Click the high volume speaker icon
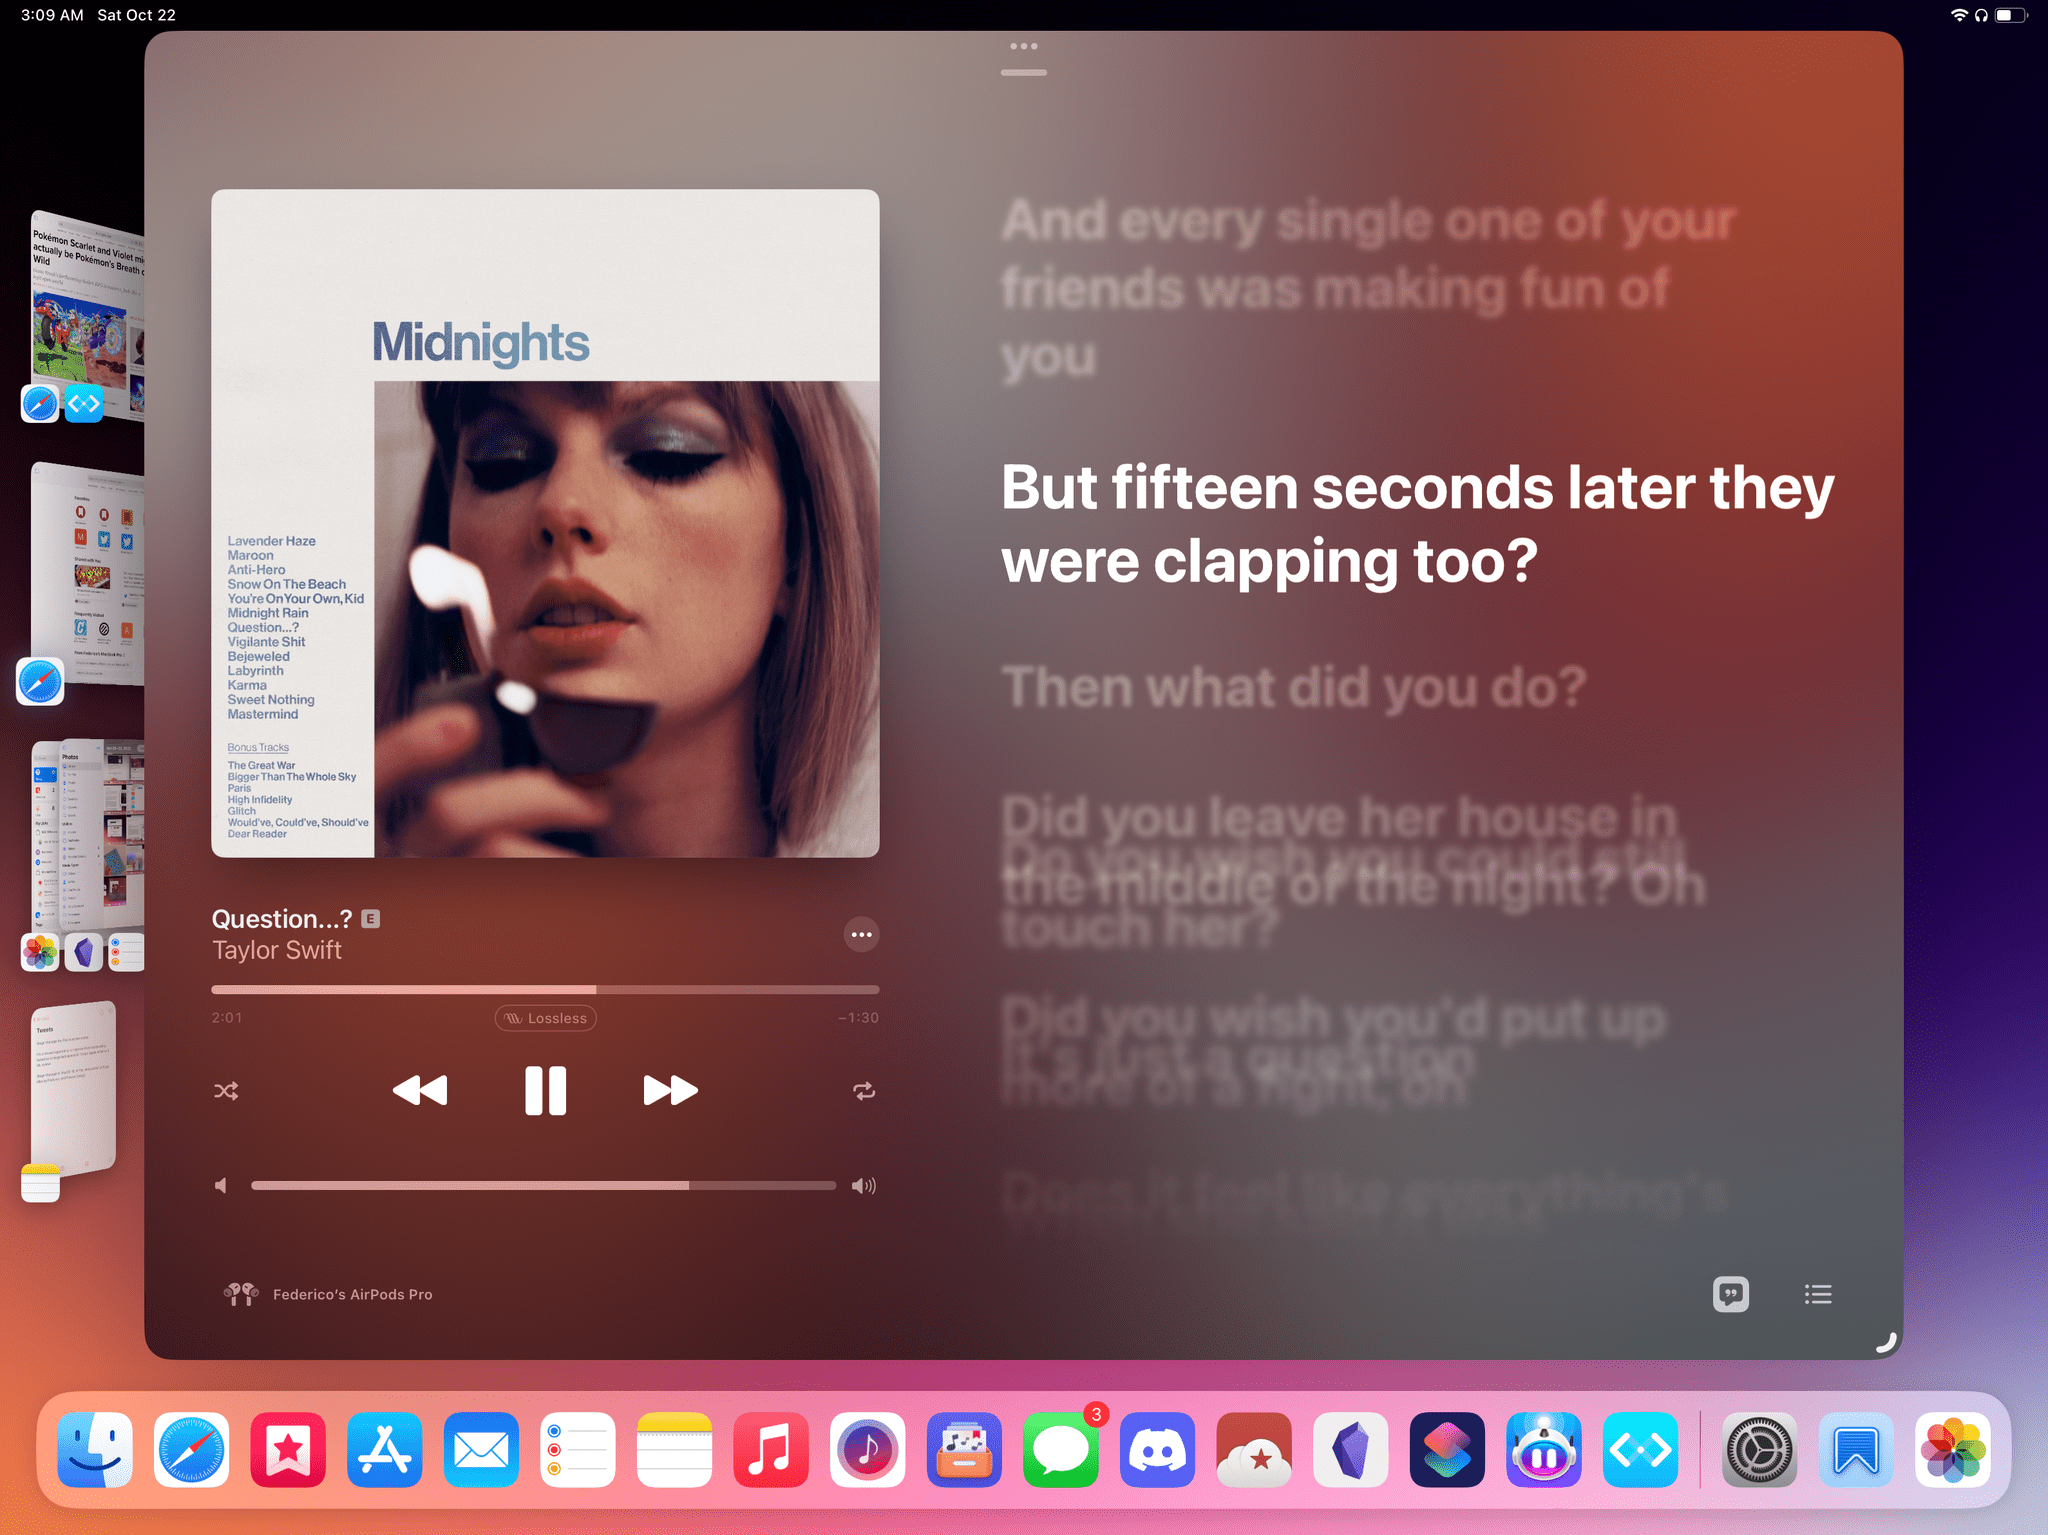This screenshot has height=1535, width=2048. [864, 1186]
